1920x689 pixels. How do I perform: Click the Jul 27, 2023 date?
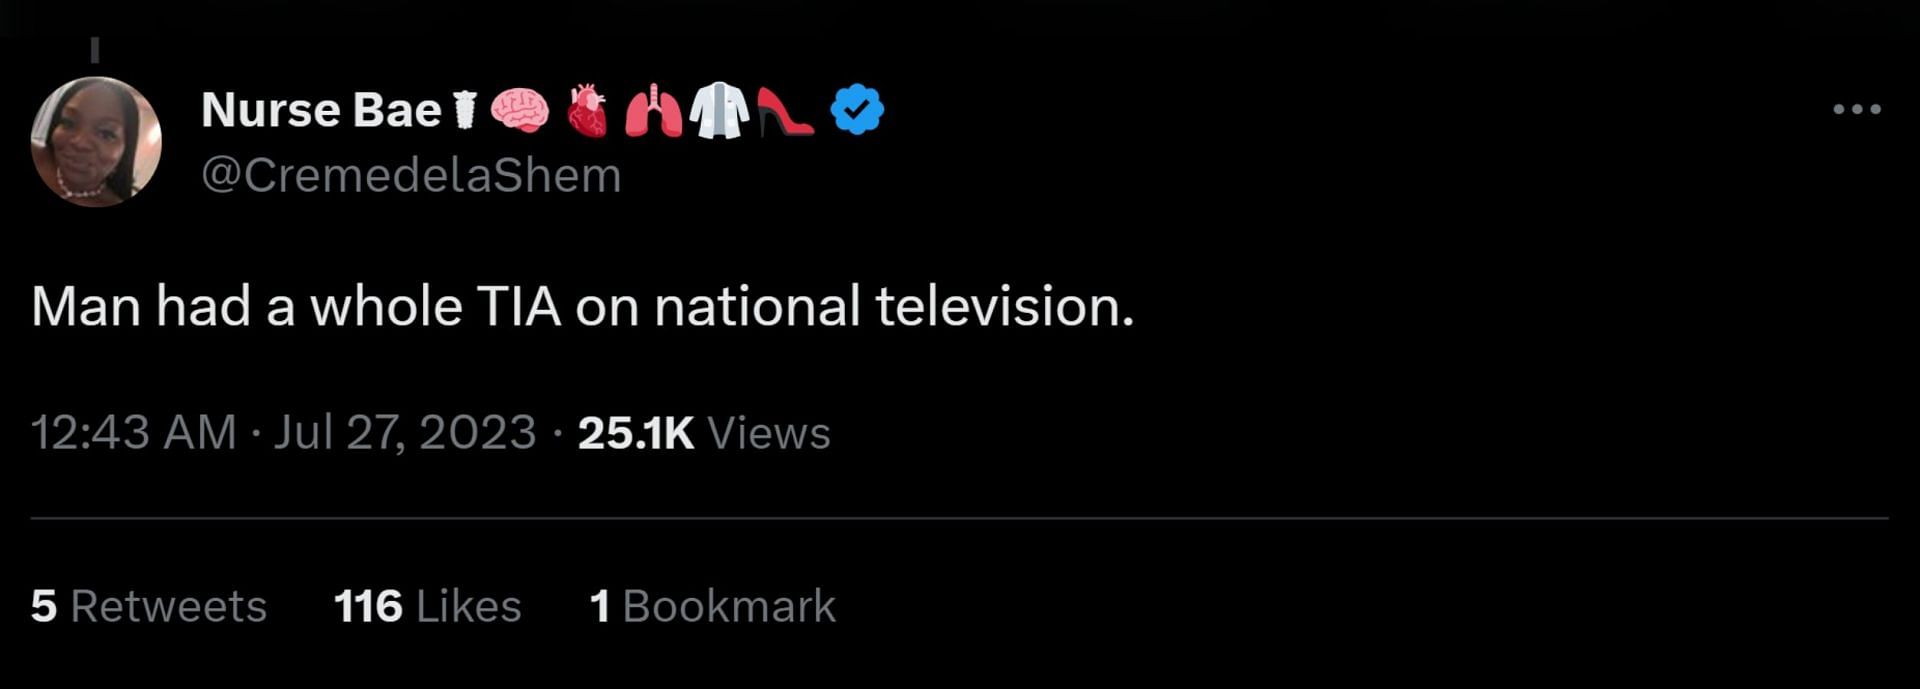pyautogui.click(x=404, y=433)
